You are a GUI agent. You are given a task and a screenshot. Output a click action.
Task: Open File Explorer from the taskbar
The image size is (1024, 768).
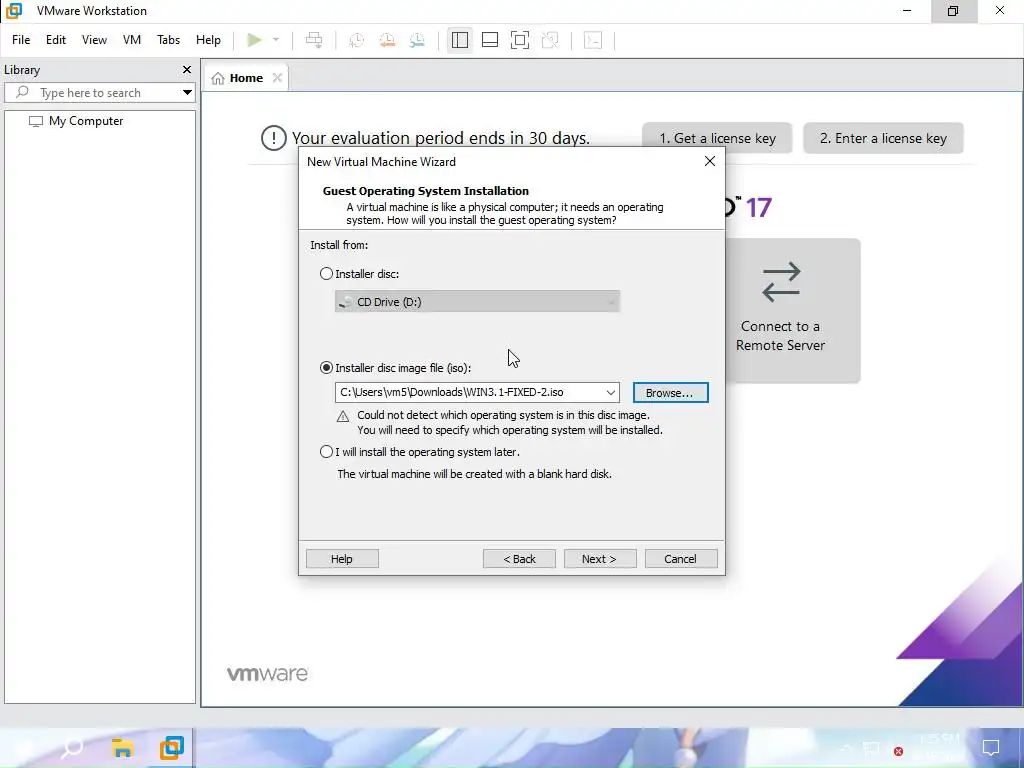122,748
